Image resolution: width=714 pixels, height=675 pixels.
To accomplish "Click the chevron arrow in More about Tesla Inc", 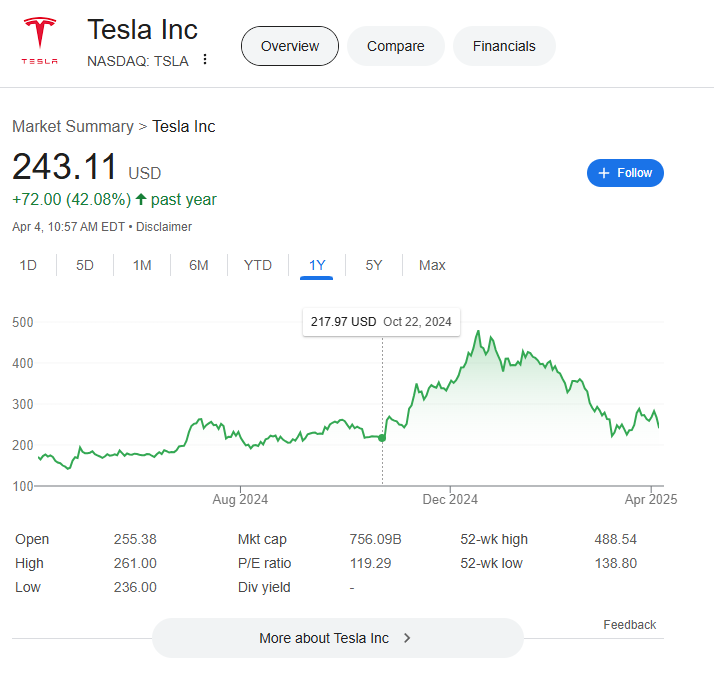I will (407, 638).
